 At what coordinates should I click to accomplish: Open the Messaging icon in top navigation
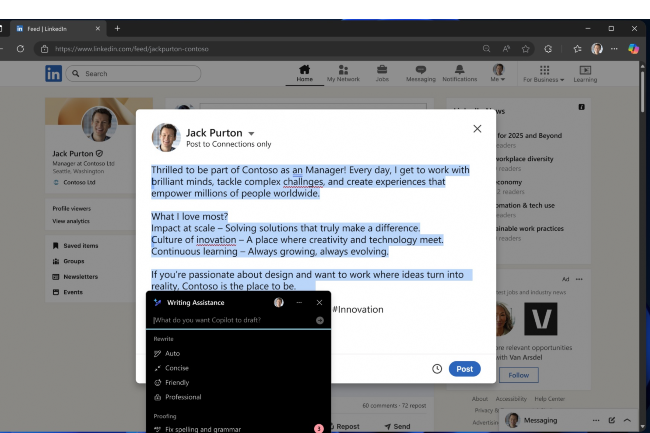420,70
